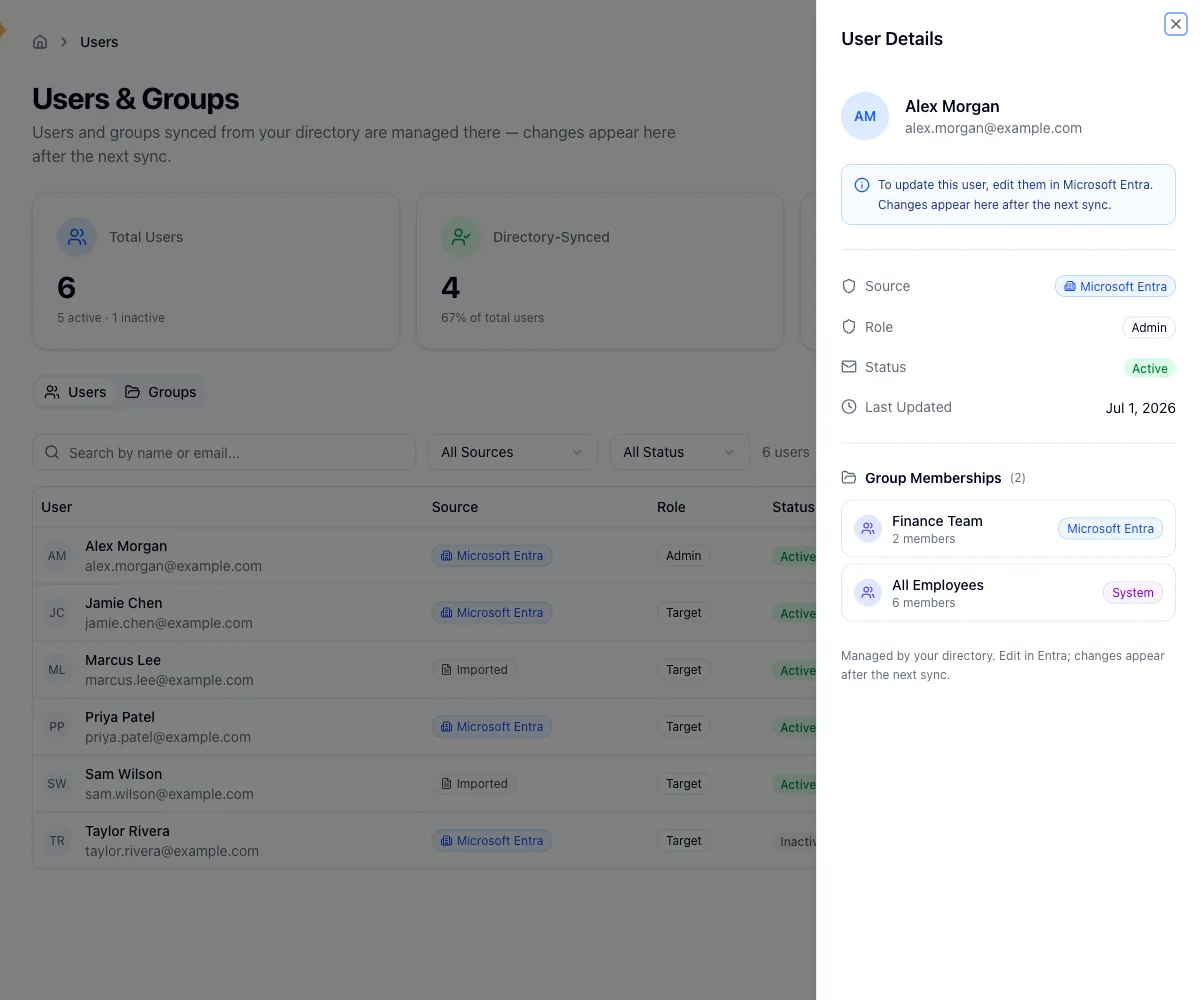Click the clock icon next to Last Updated
1200x1000 pixels.
click(x=849, y=407)
